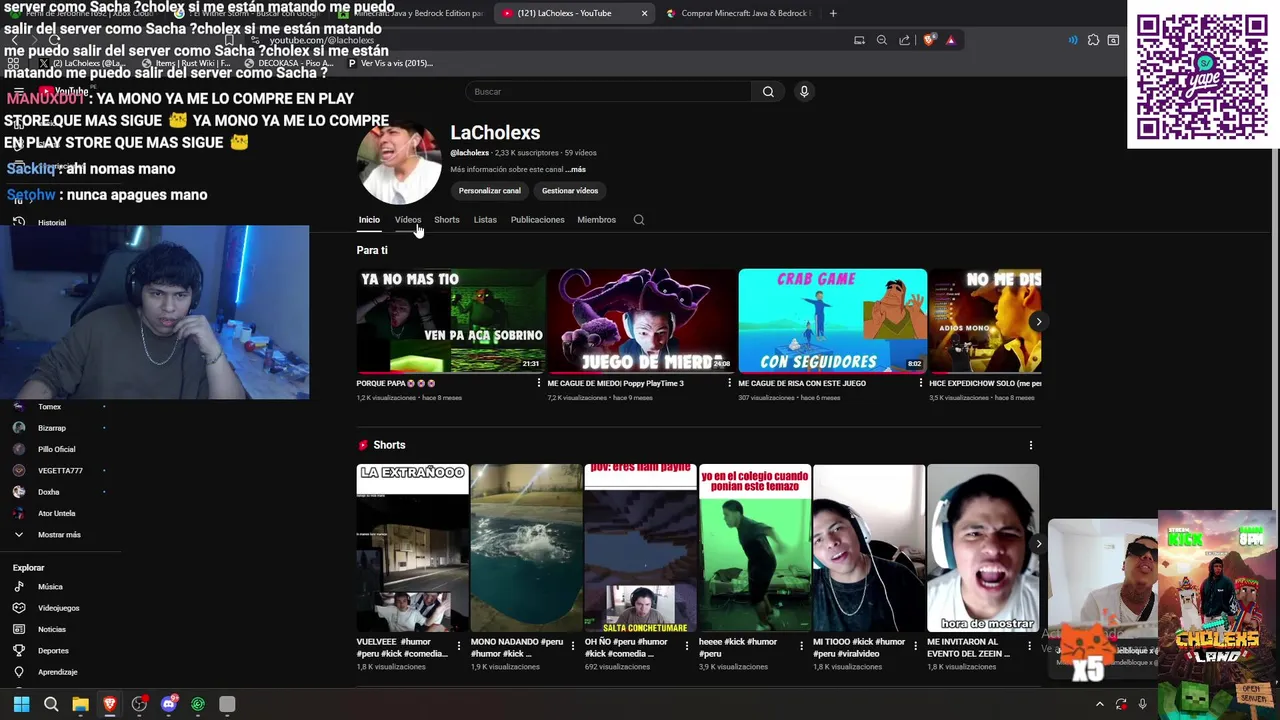Switch to Comprar Minecraft browser tab

tap(738, 13)
